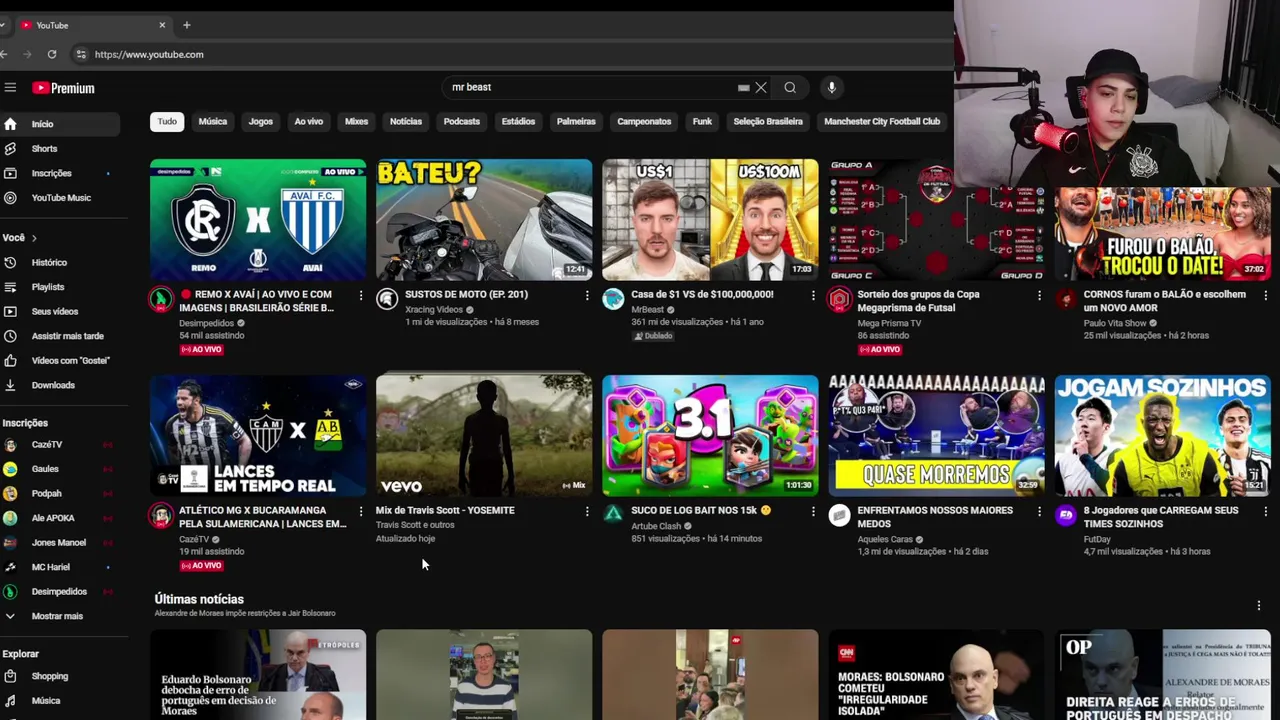Viewport: 1280px width, 720px height.
Task: Select the Podcasts filter chip
Action: (x=462, y=122)
